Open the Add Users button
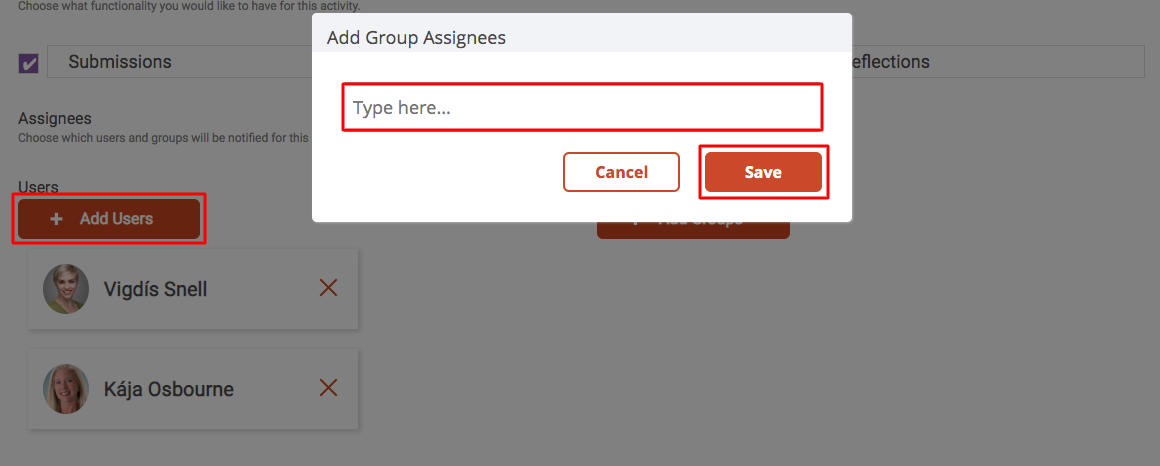 (x=109, y=219)
